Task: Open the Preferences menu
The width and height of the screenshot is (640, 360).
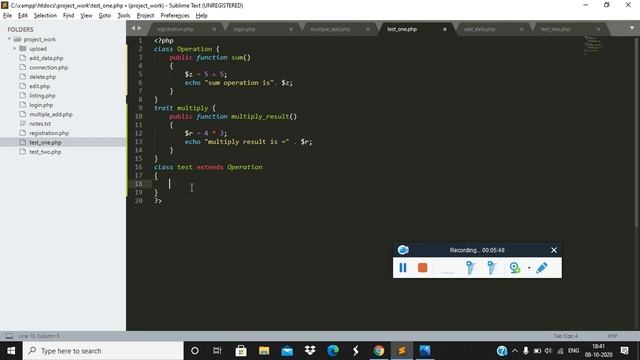Action: coord(175,16)
